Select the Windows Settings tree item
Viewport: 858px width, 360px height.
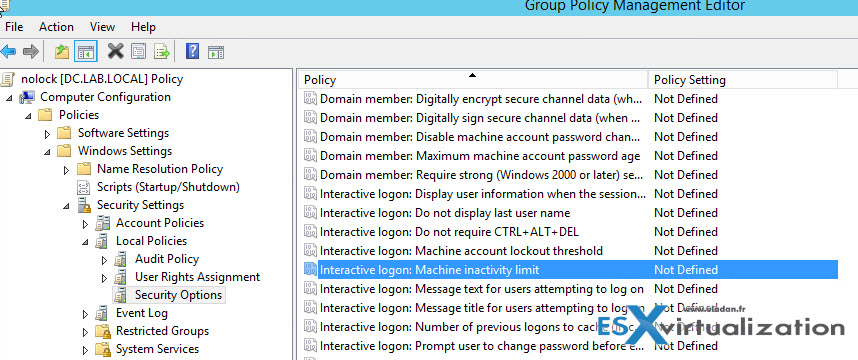point(125,151)
